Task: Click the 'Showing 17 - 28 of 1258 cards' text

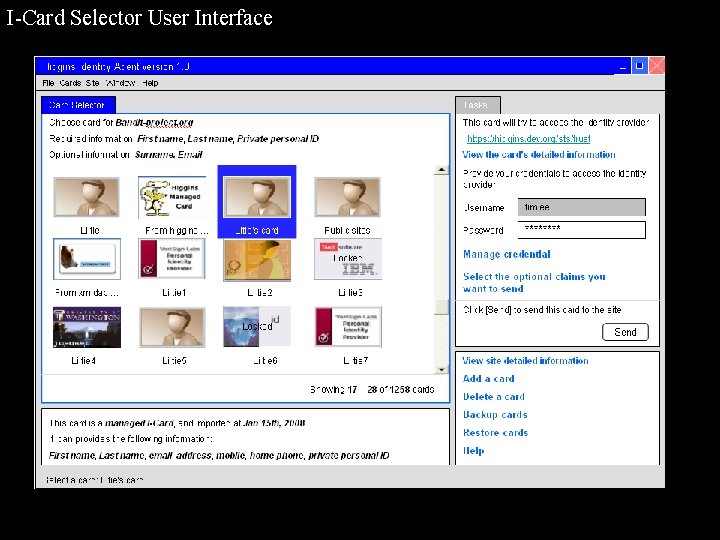Action: coord(372,389)
